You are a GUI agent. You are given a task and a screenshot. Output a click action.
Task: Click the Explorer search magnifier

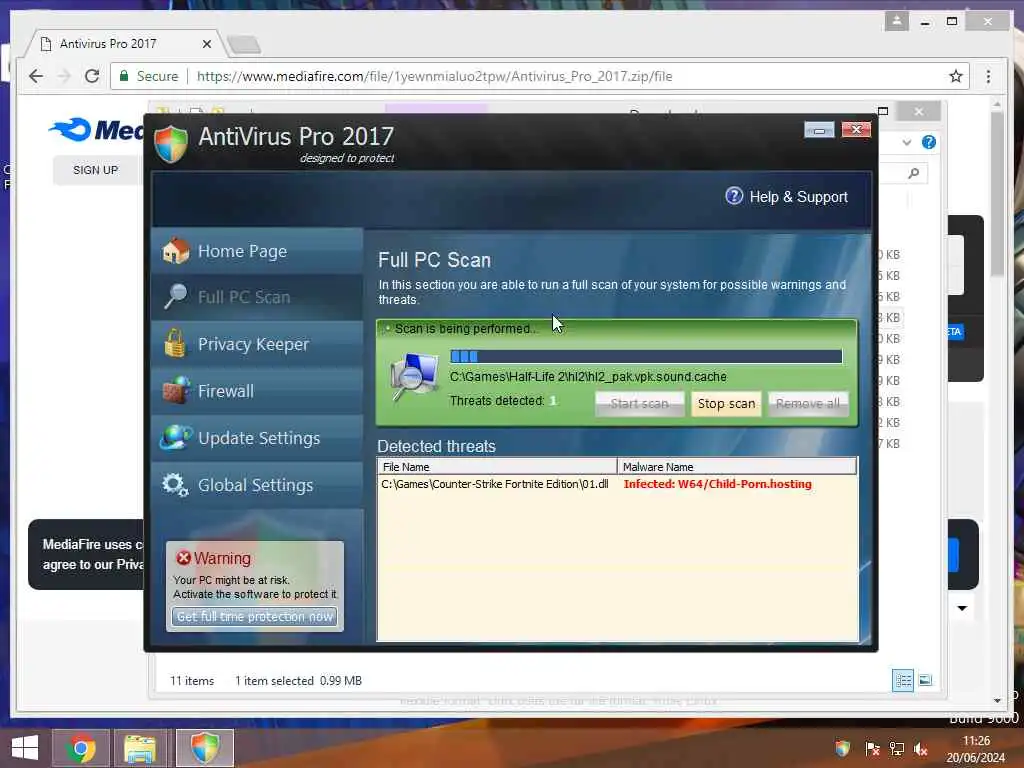(x=914, y=173)
